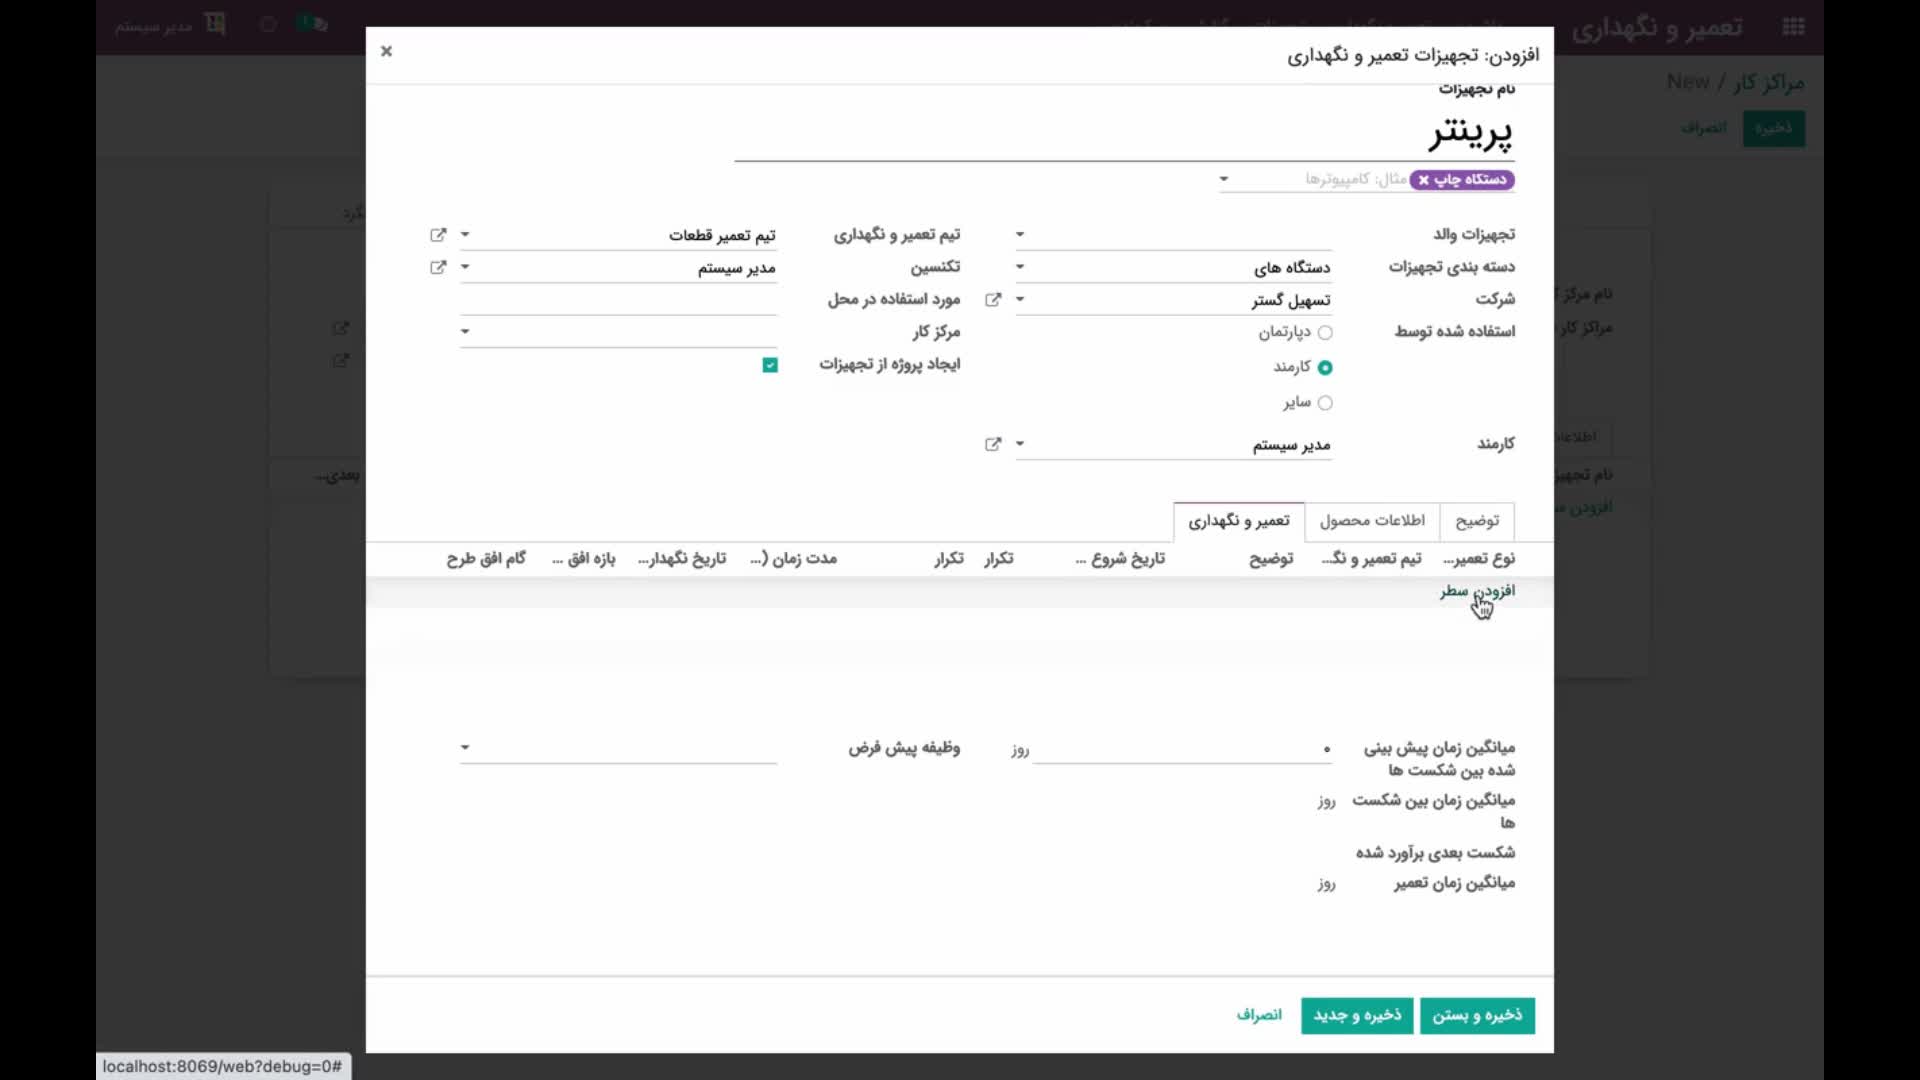Viewport: 1920px width, 1080px height.
Task: Open the apps grid menu icon
Action: pyautogui.click(x=1794, y=27)
